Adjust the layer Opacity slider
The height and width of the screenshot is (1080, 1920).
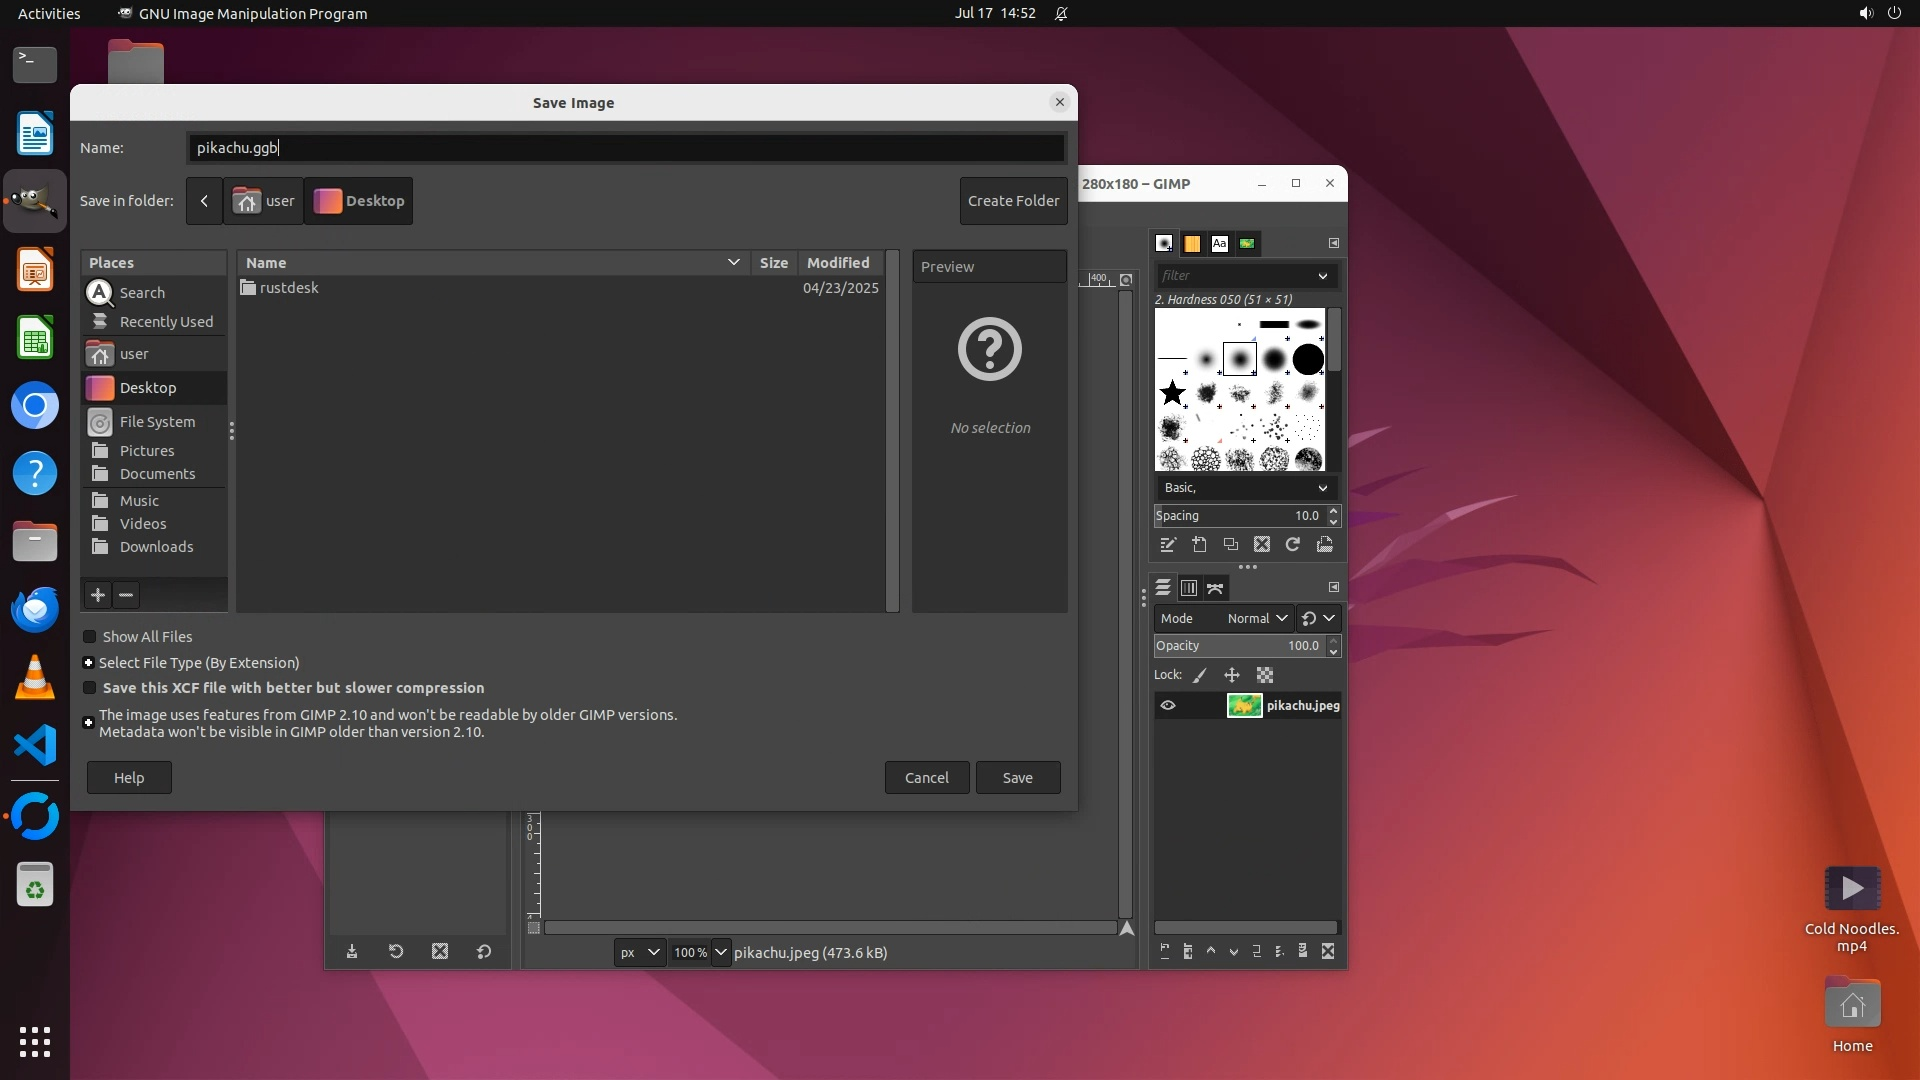pos(1238,646)
